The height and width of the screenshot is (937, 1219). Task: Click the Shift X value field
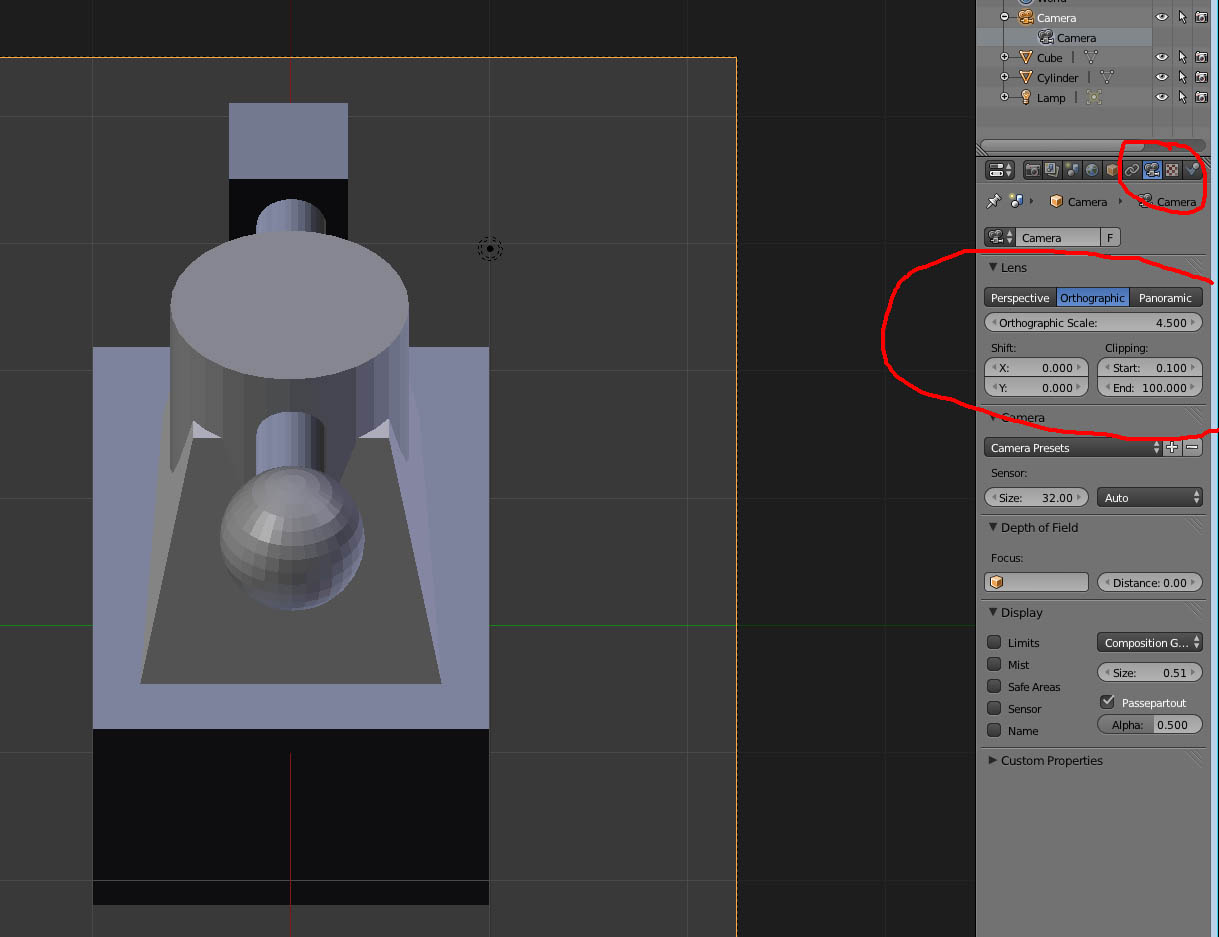[1037, 368]
